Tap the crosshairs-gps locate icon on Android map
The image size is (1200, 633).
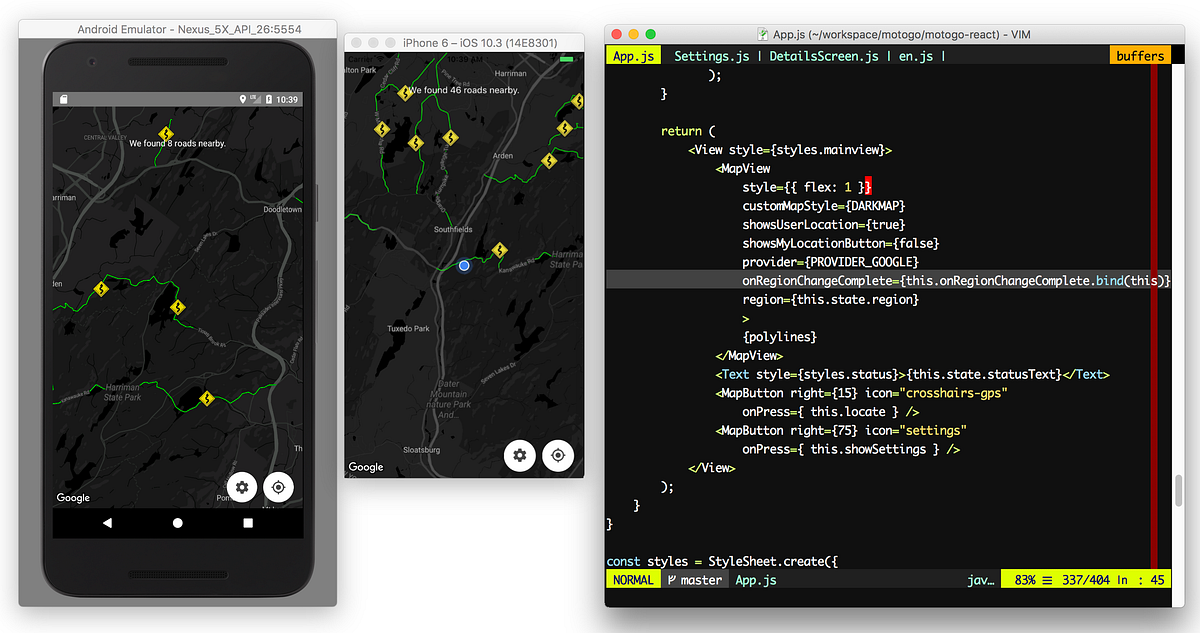click(278, 487)
